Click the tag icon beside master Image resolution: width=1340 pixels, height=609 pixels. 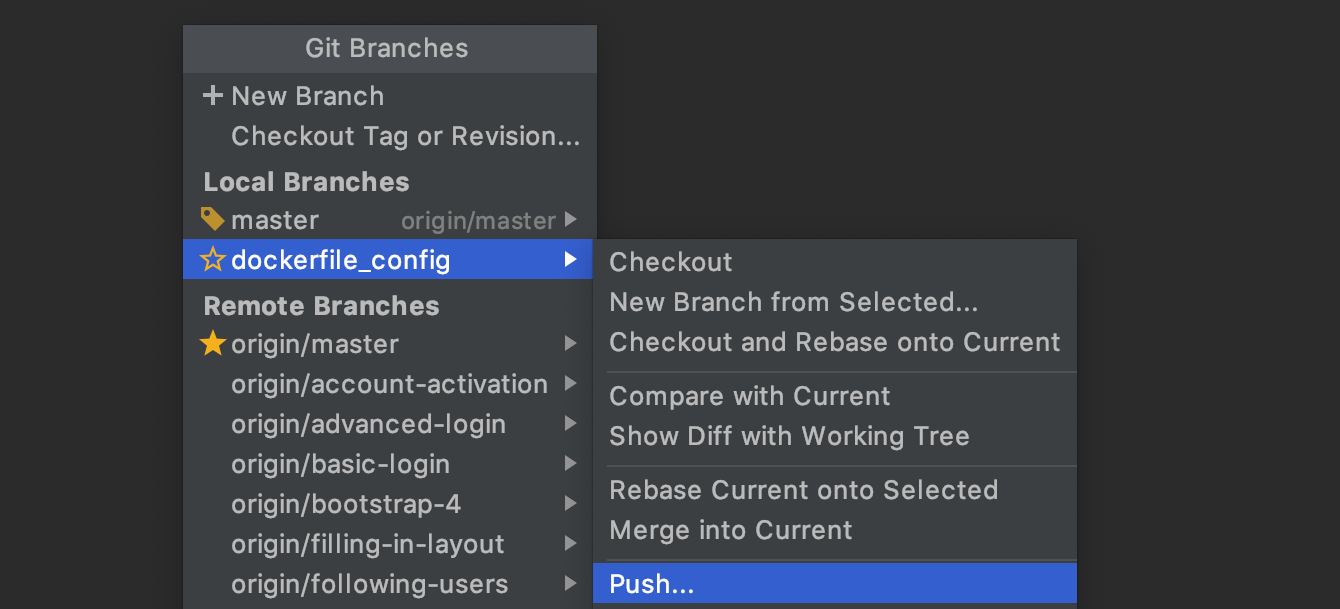pos(212,219)
